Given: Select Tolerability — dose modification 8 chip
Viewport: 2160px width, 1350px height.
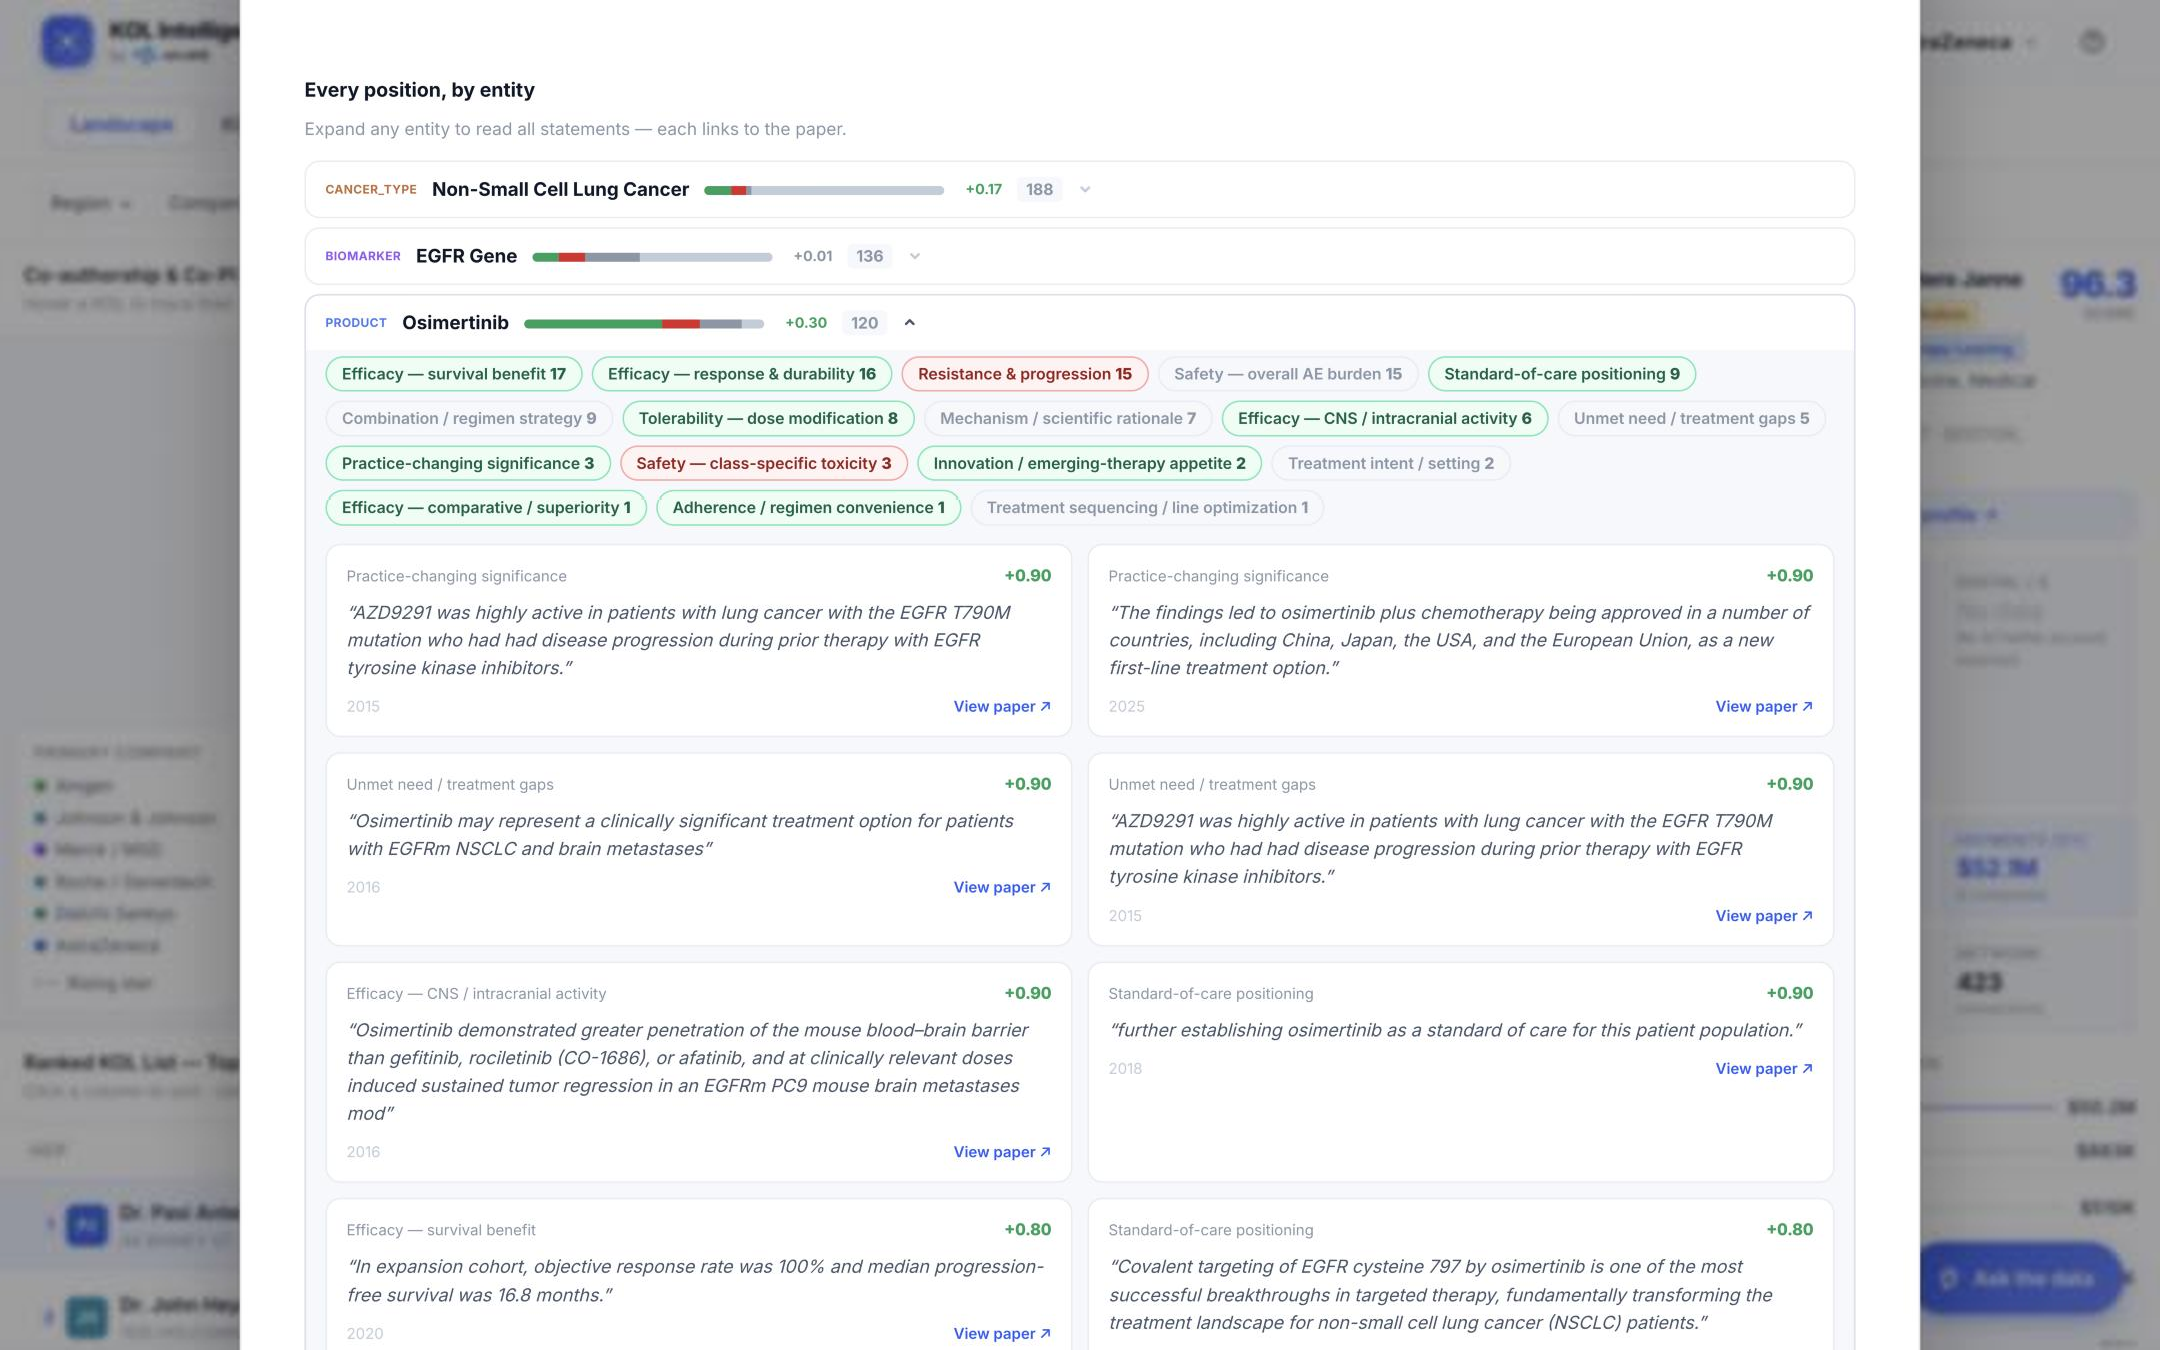Looking at the screenshot, I should pos(768,418).
